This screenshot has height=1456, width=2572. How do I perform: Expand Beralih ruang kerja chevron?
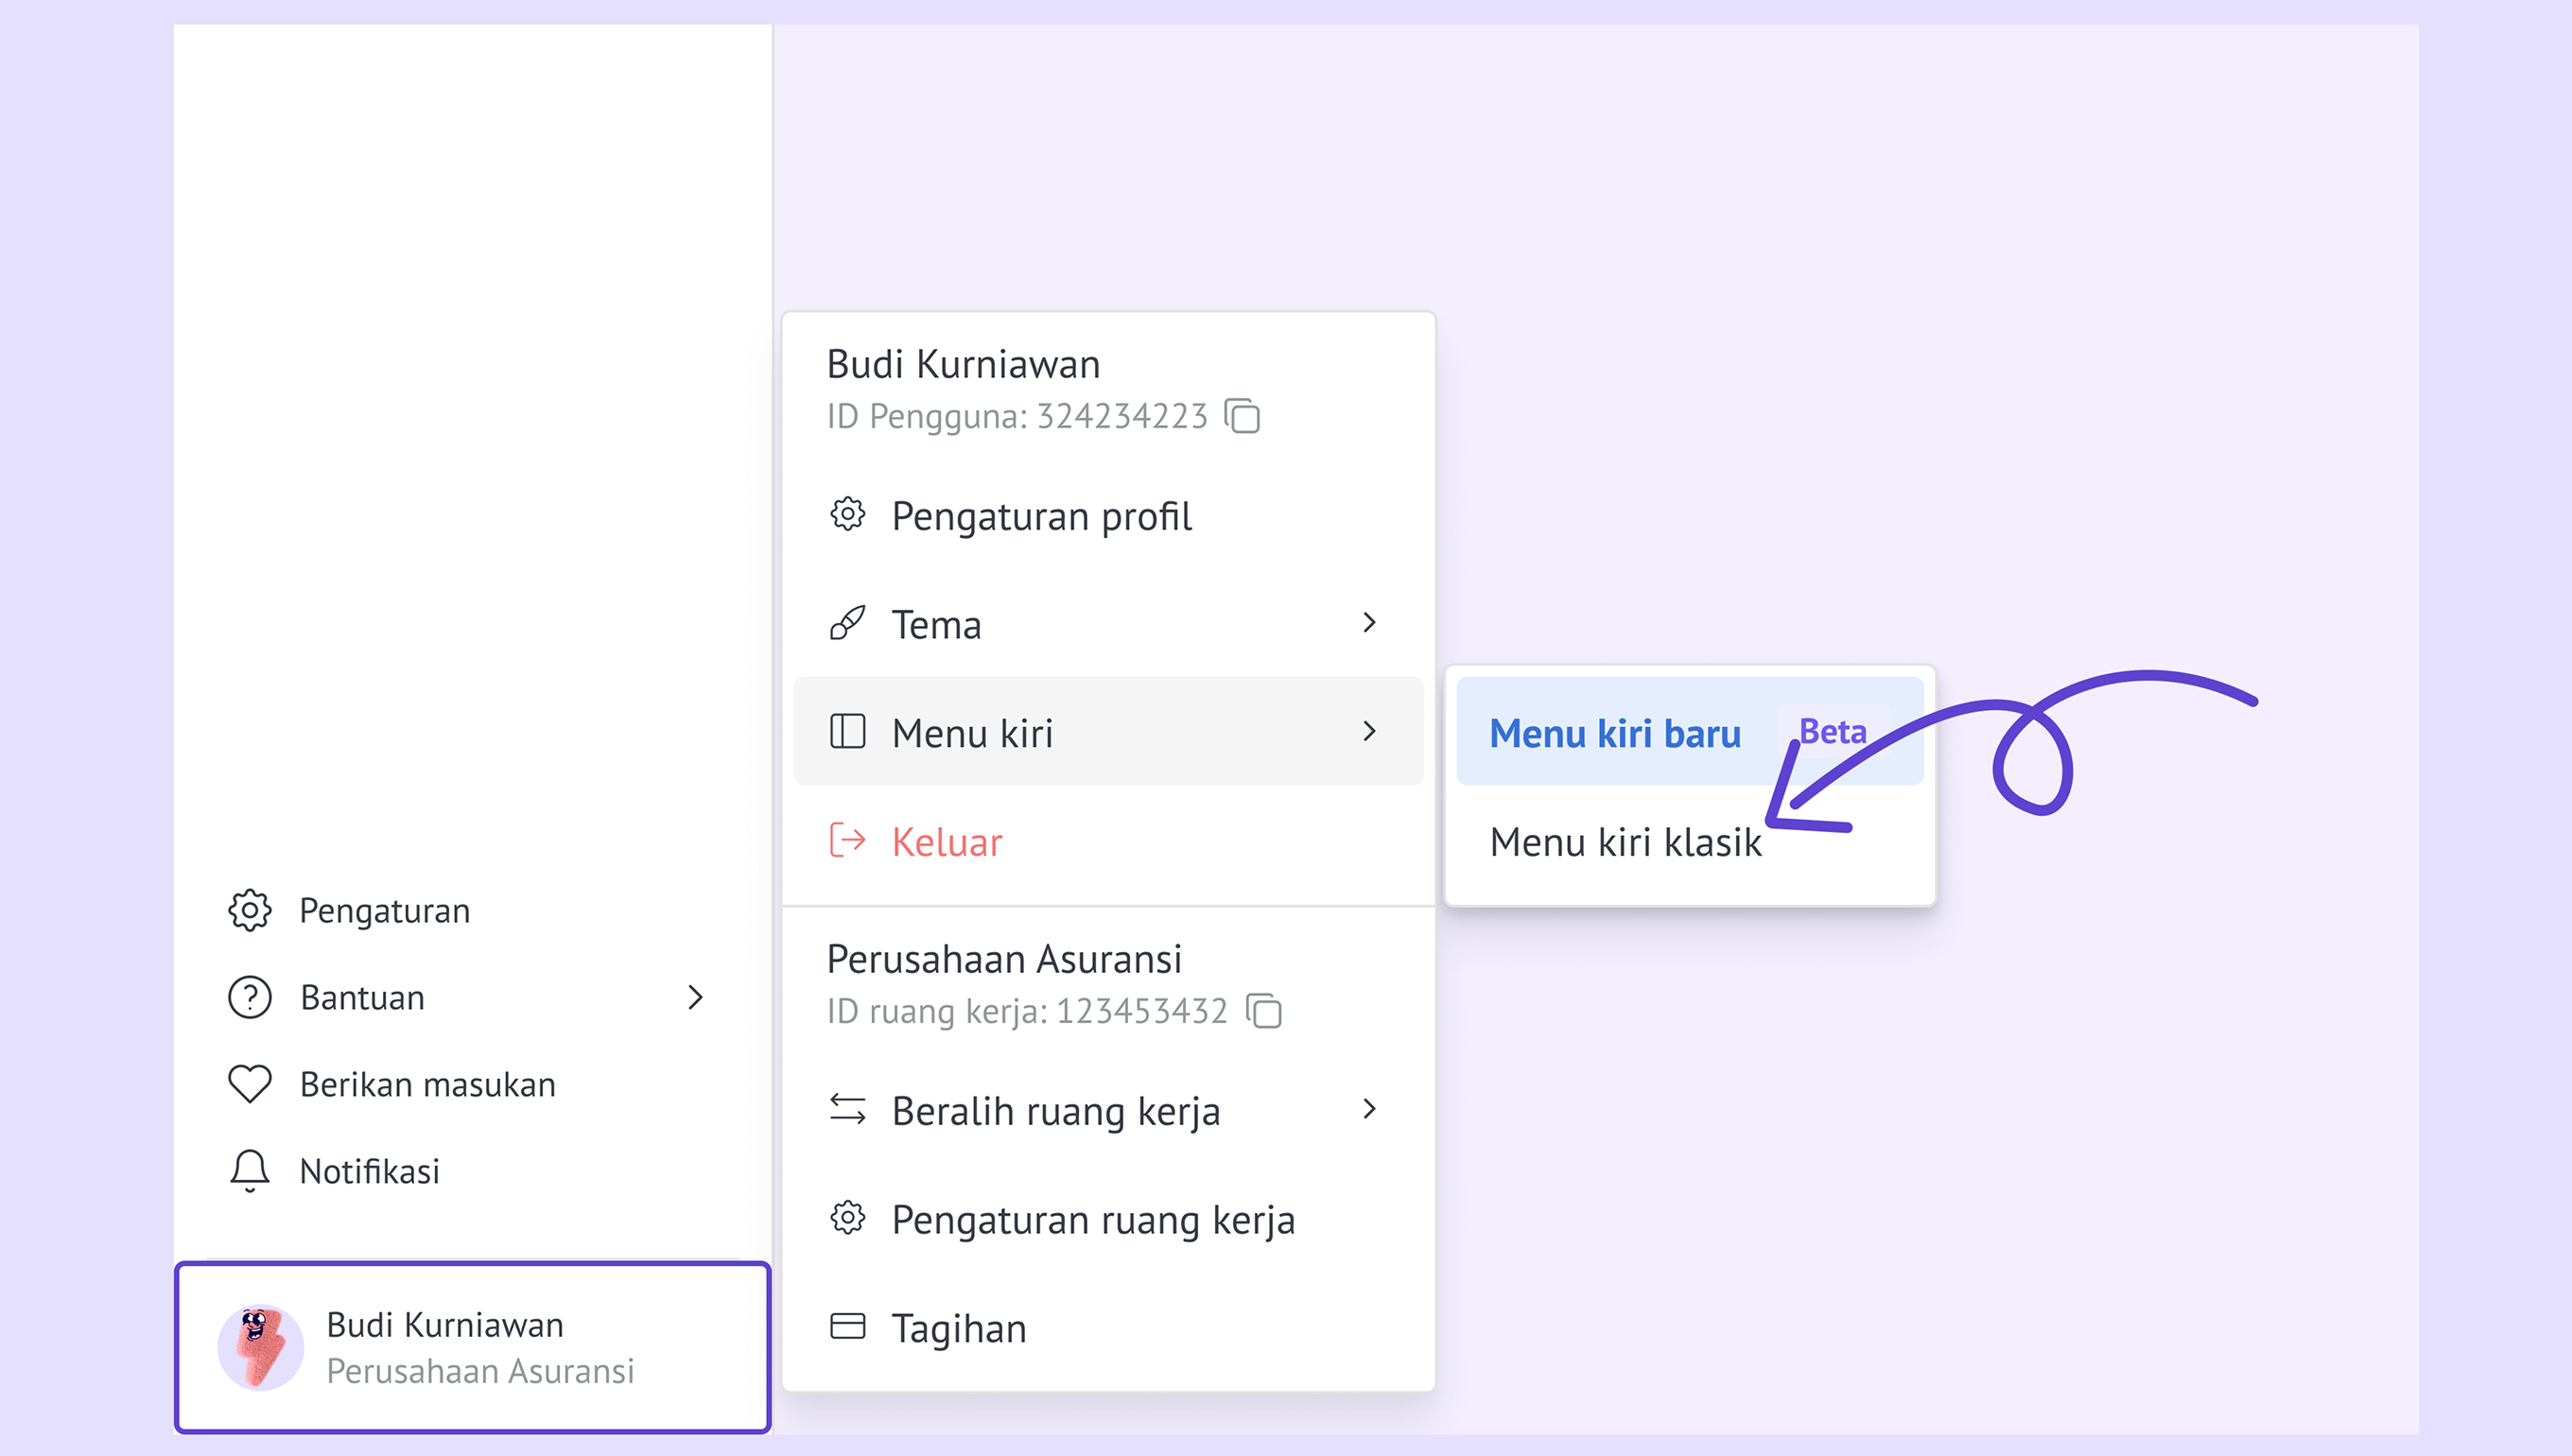[1369, 1109]
